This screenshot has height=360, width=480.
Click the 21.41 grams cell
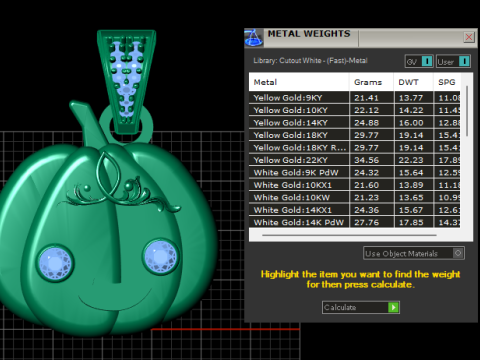(371, 98)
